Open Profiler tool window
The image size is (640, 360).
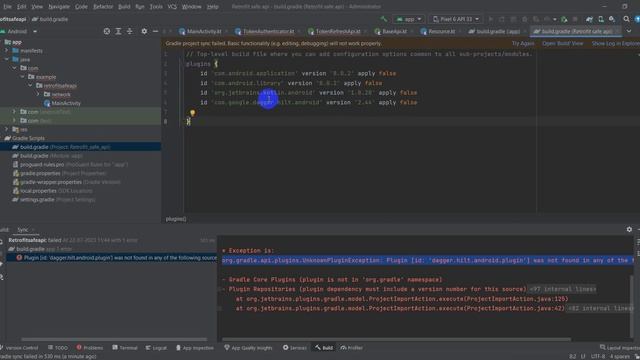(x=351, y=348)
